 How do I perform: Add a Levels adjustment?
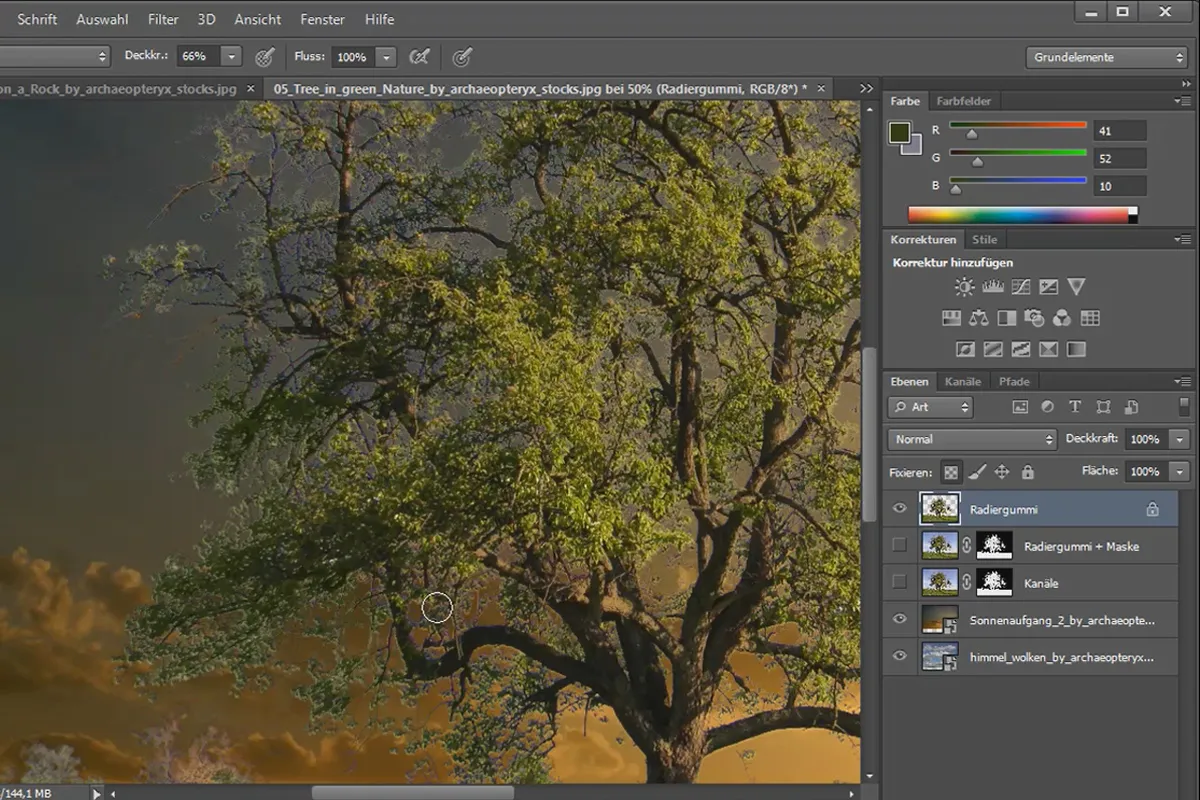pos(992,287)
